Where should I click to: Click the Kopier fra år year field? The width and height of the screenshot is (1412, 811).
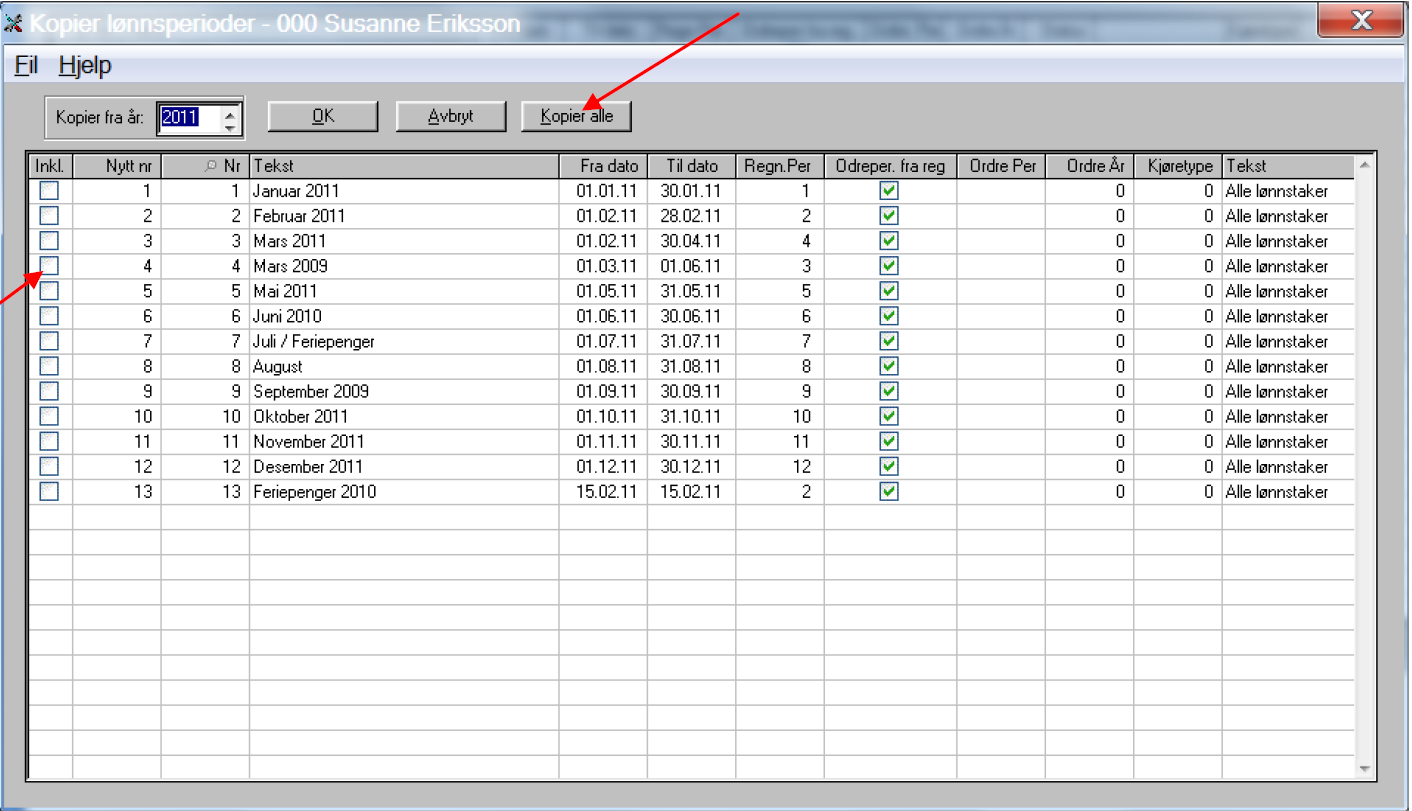click(190, 118)
